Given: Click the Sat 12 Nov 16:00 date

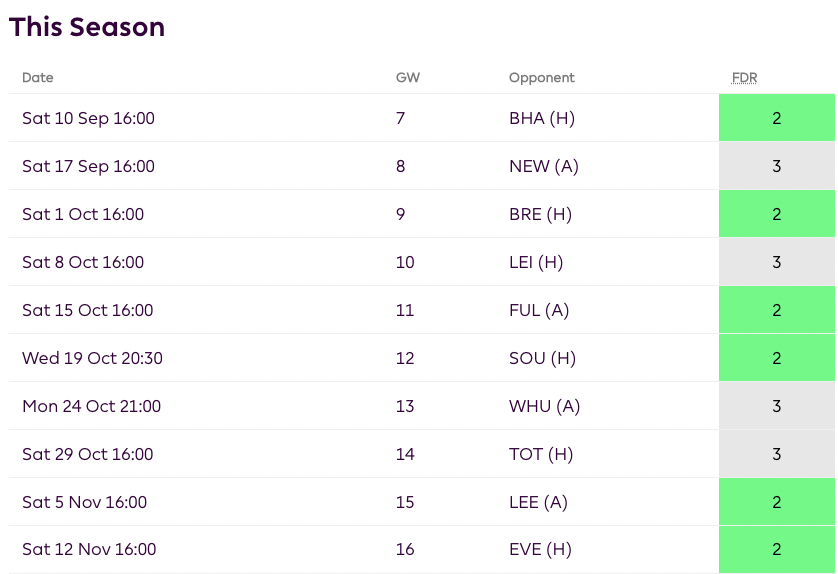Looking at the screenshot, I should (x=89, y=549).
